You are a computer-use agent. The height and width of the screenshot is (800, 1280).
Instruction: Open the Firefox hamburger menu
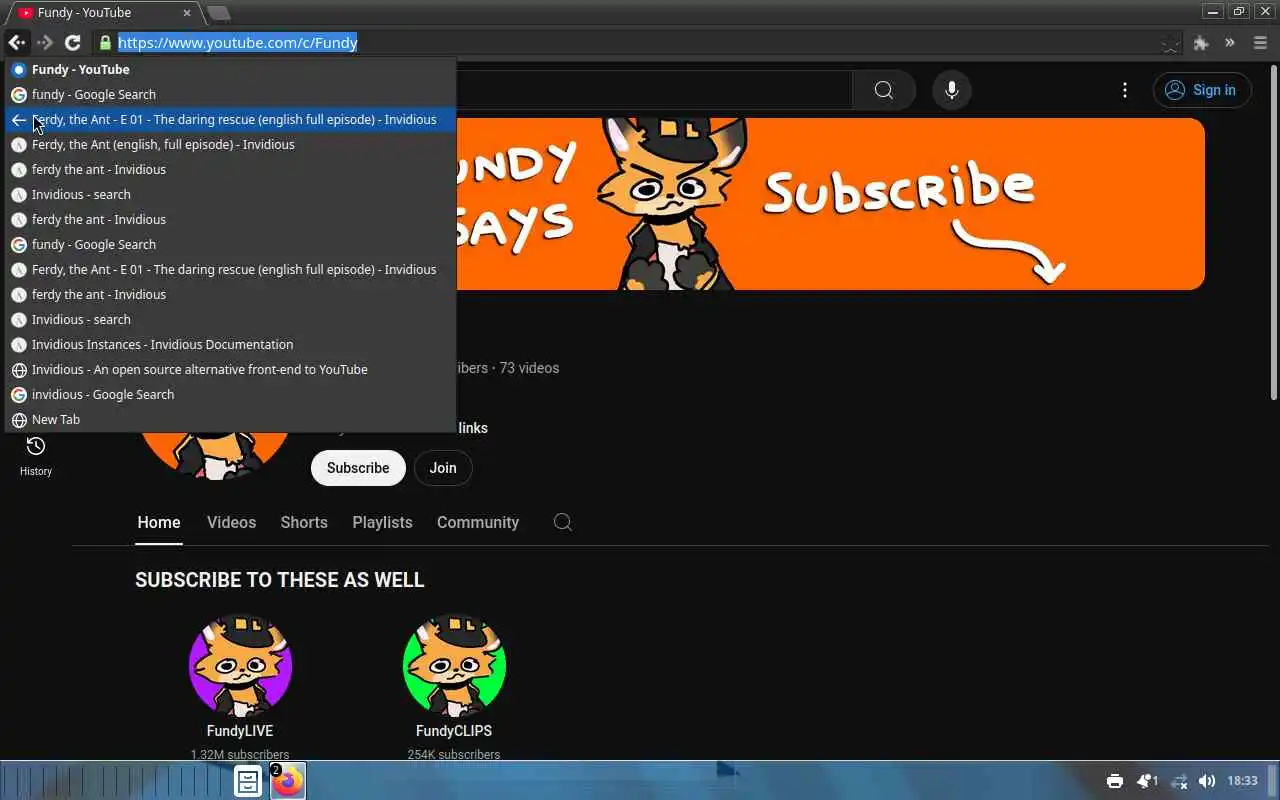[x=1260, y=43]
